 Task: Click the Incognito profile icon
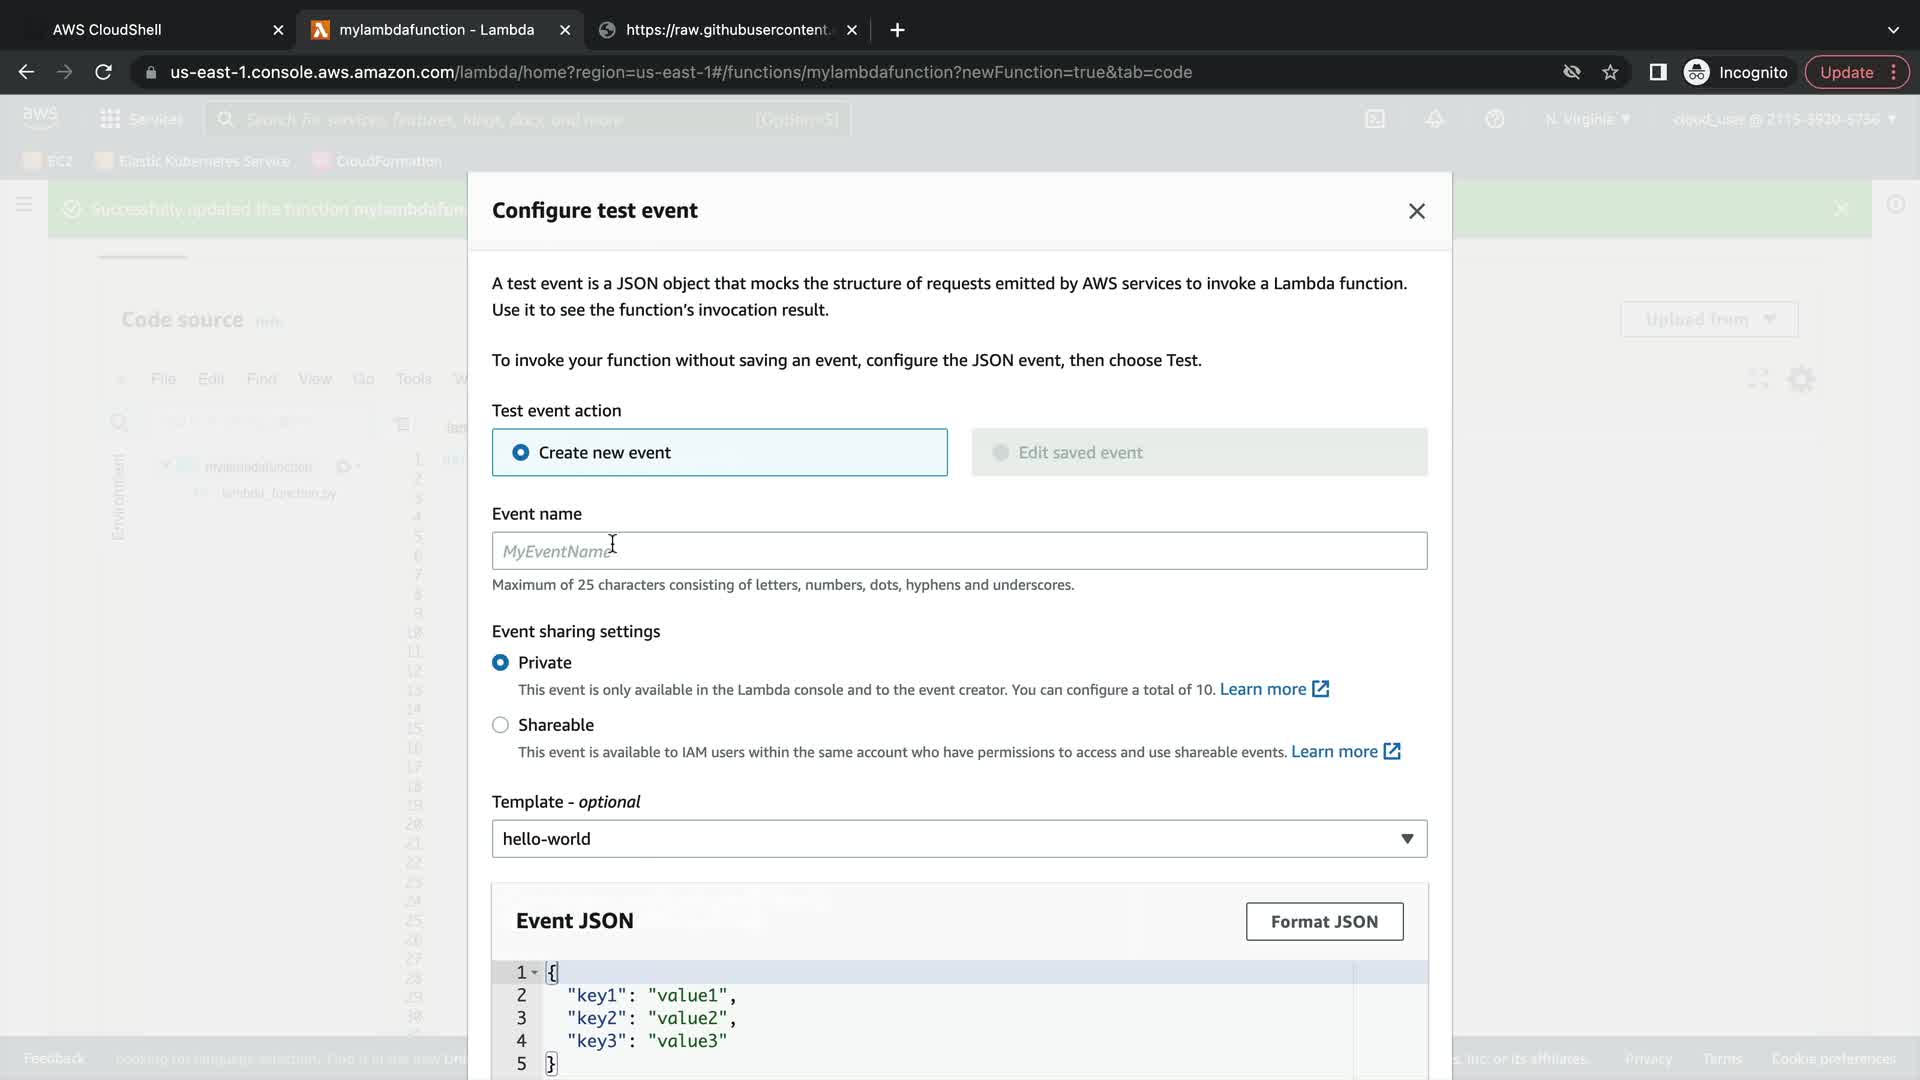[1697, 72]
